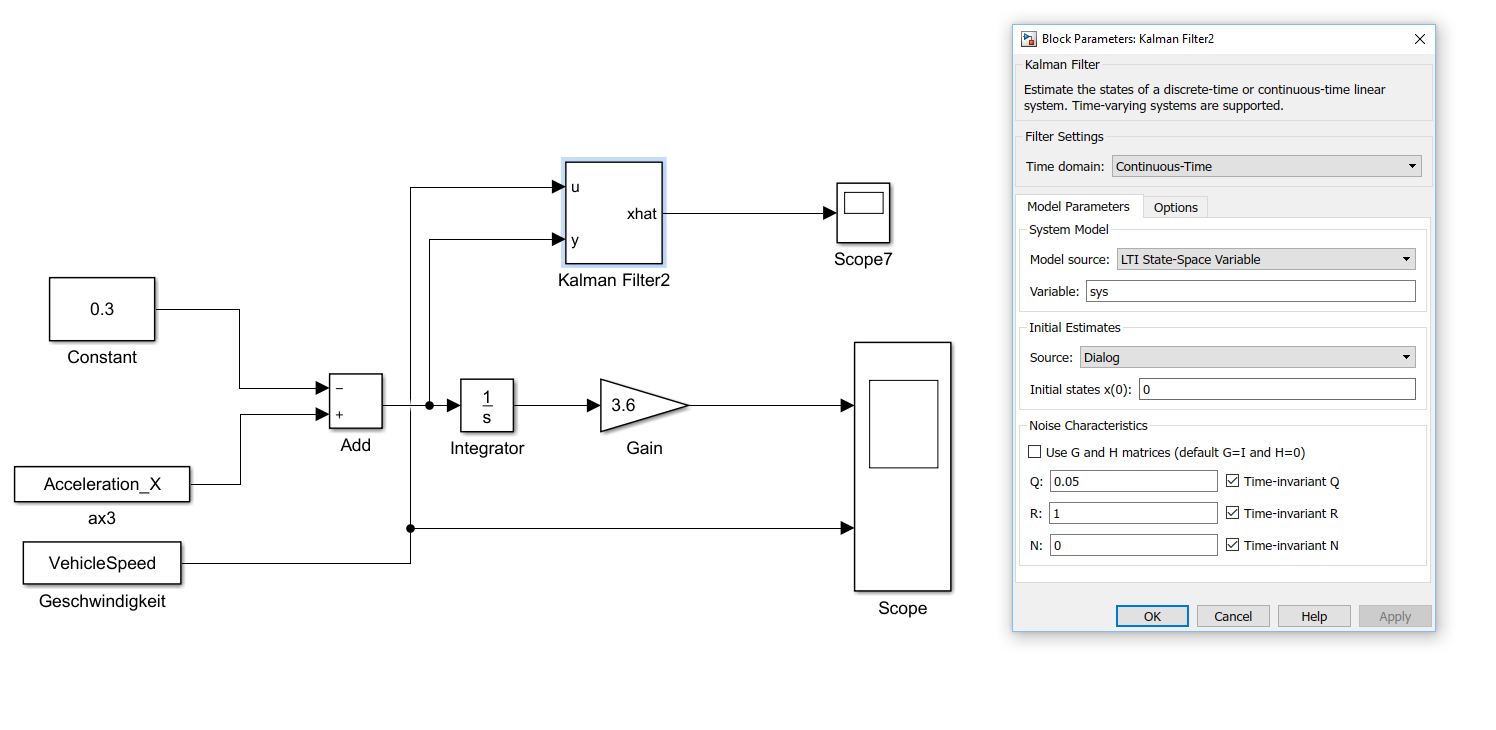Open Initial Estimates Source dropdown
Image resolution: width=1496 pixels, height=730 pixels.
(1246, 358)
